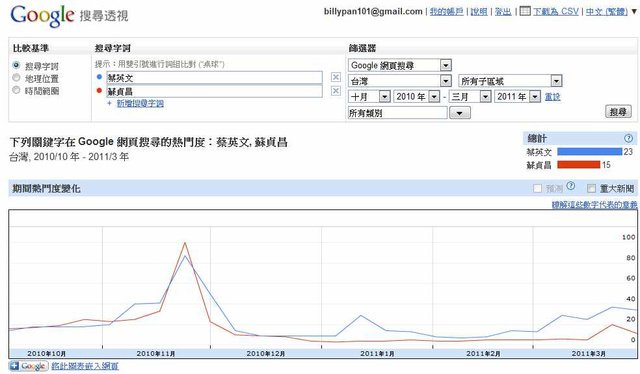Open the 下載為 CSV link
This screenshot has height=374, width=640.
[x=556, y=11]
